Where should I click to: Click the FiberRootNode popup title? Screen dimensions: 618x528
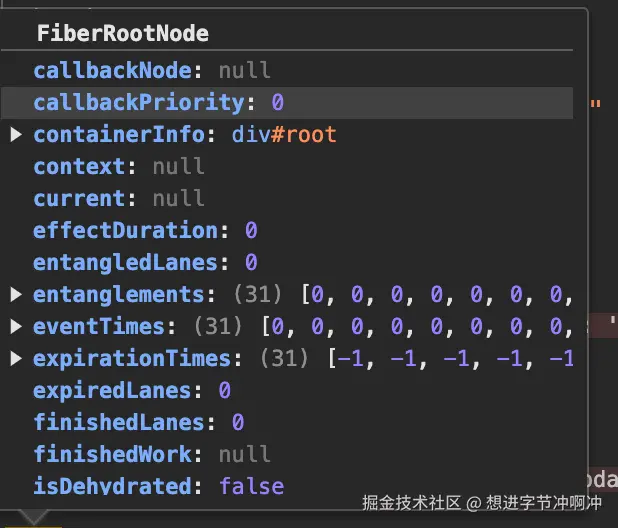coord(123,33)
